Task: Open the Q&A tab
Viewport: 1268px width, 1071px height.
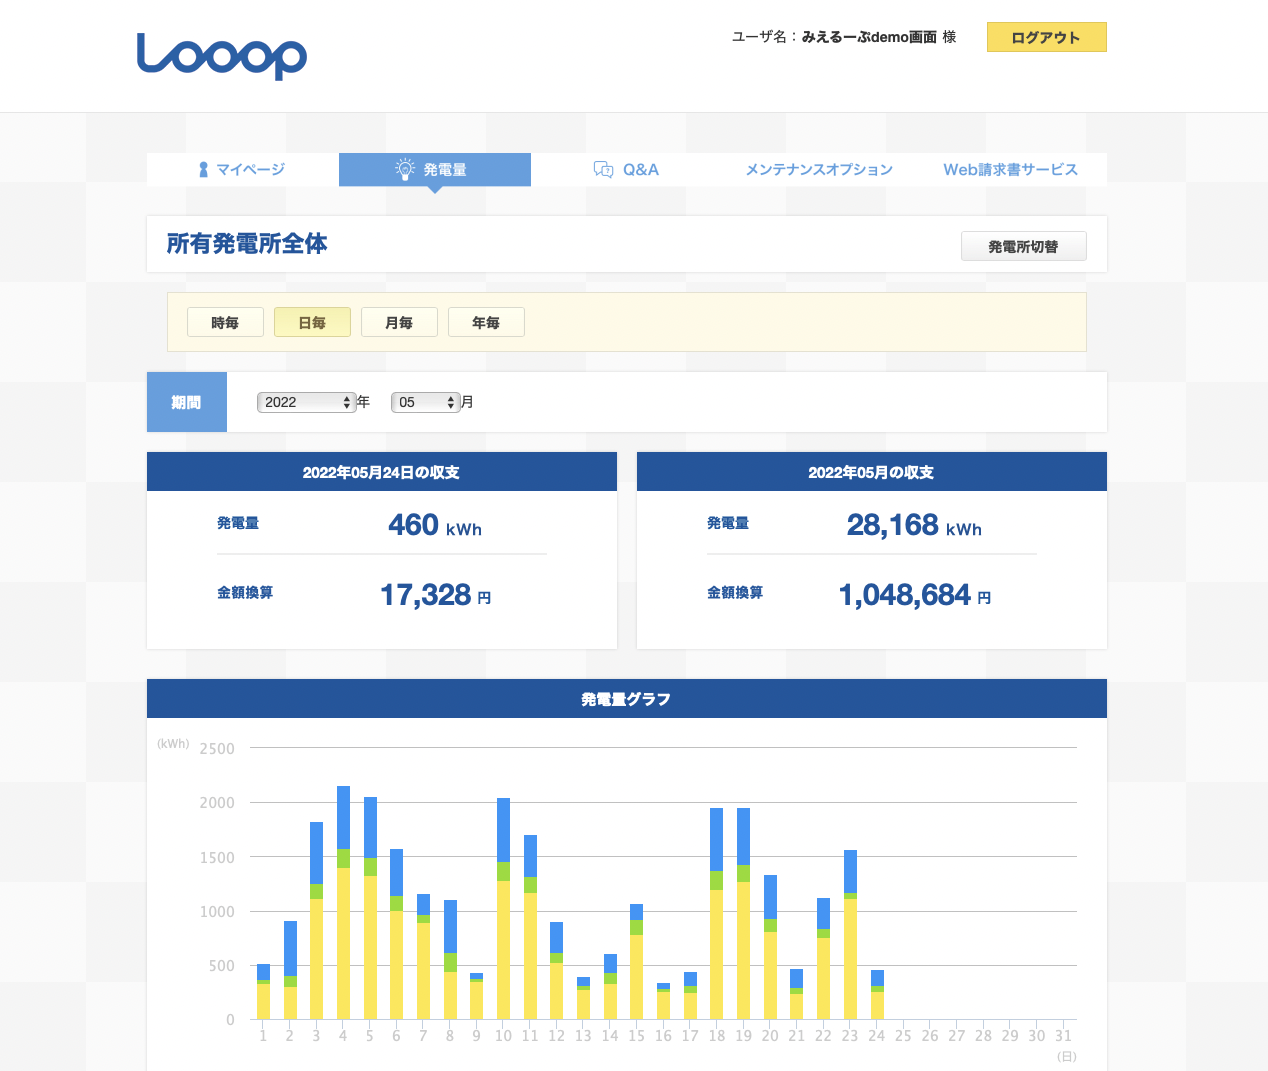Action: pyautogui.click(x=627, y=169)
